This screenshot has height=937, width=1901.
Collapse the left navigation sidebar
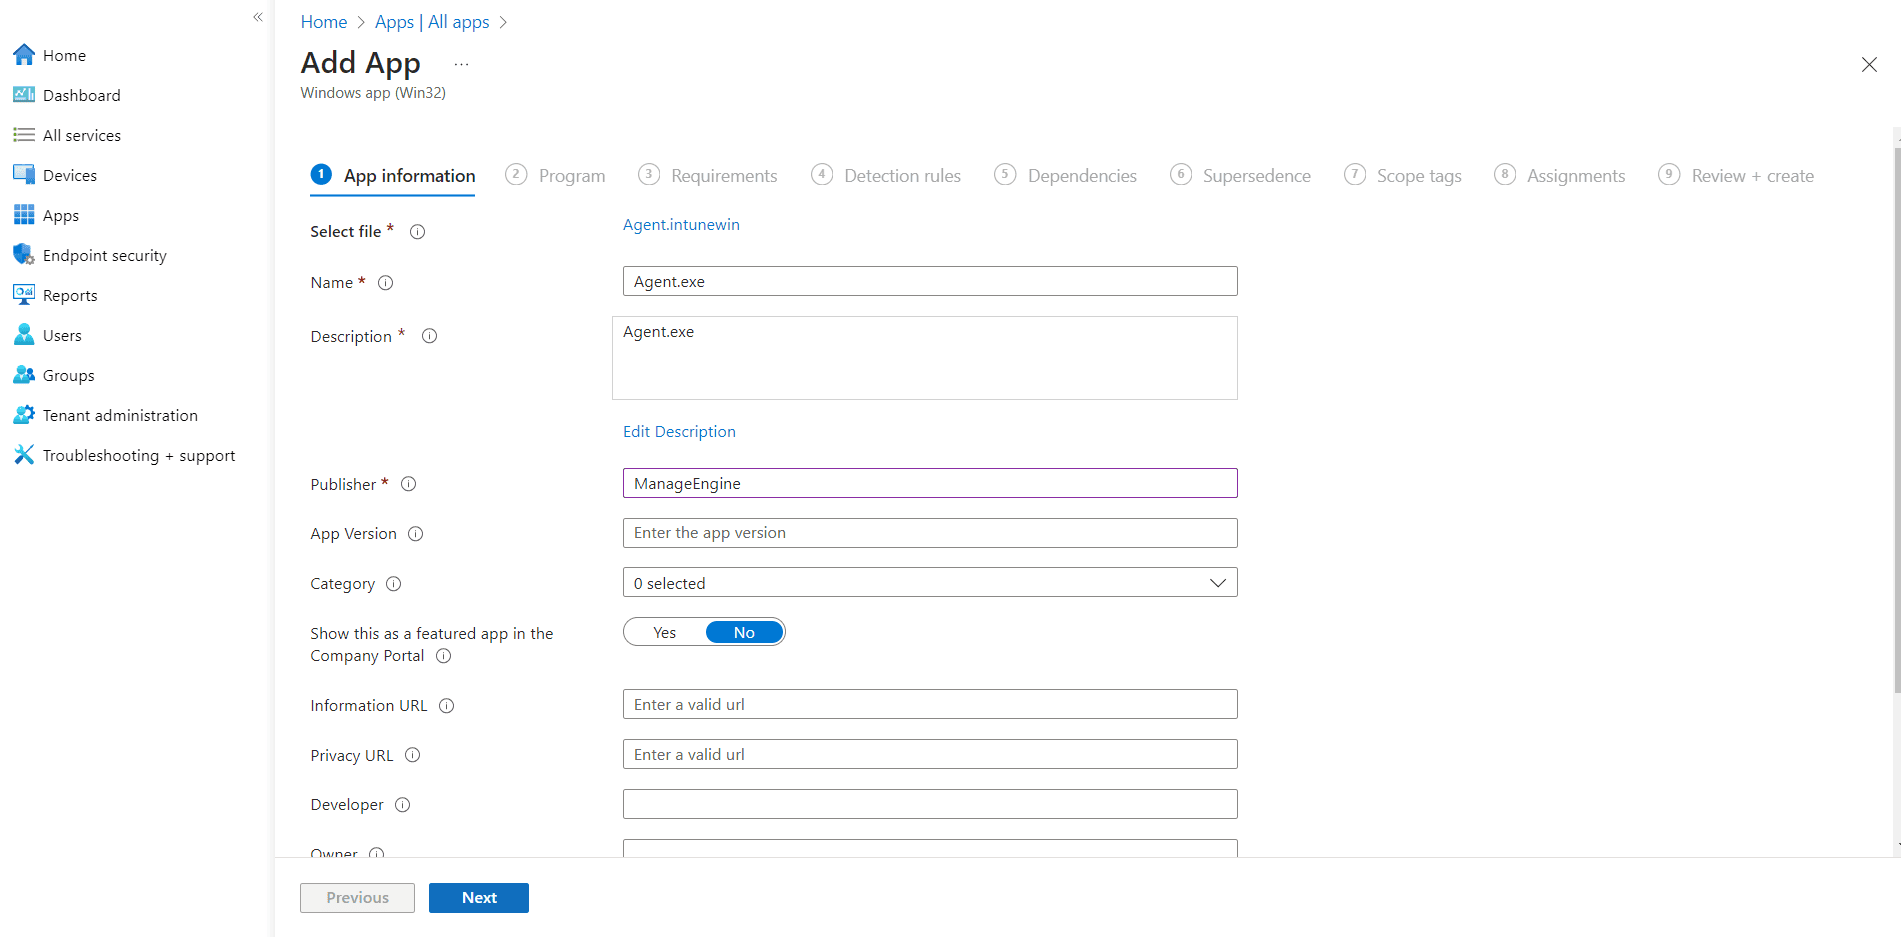258,17
